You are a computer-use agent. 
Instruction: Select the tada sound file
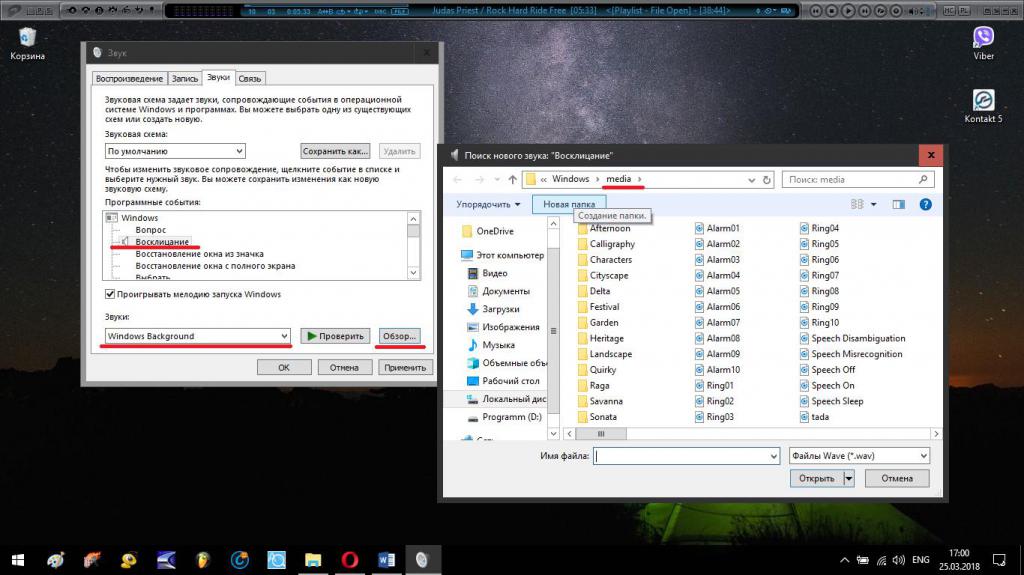[x=814, y=417]
